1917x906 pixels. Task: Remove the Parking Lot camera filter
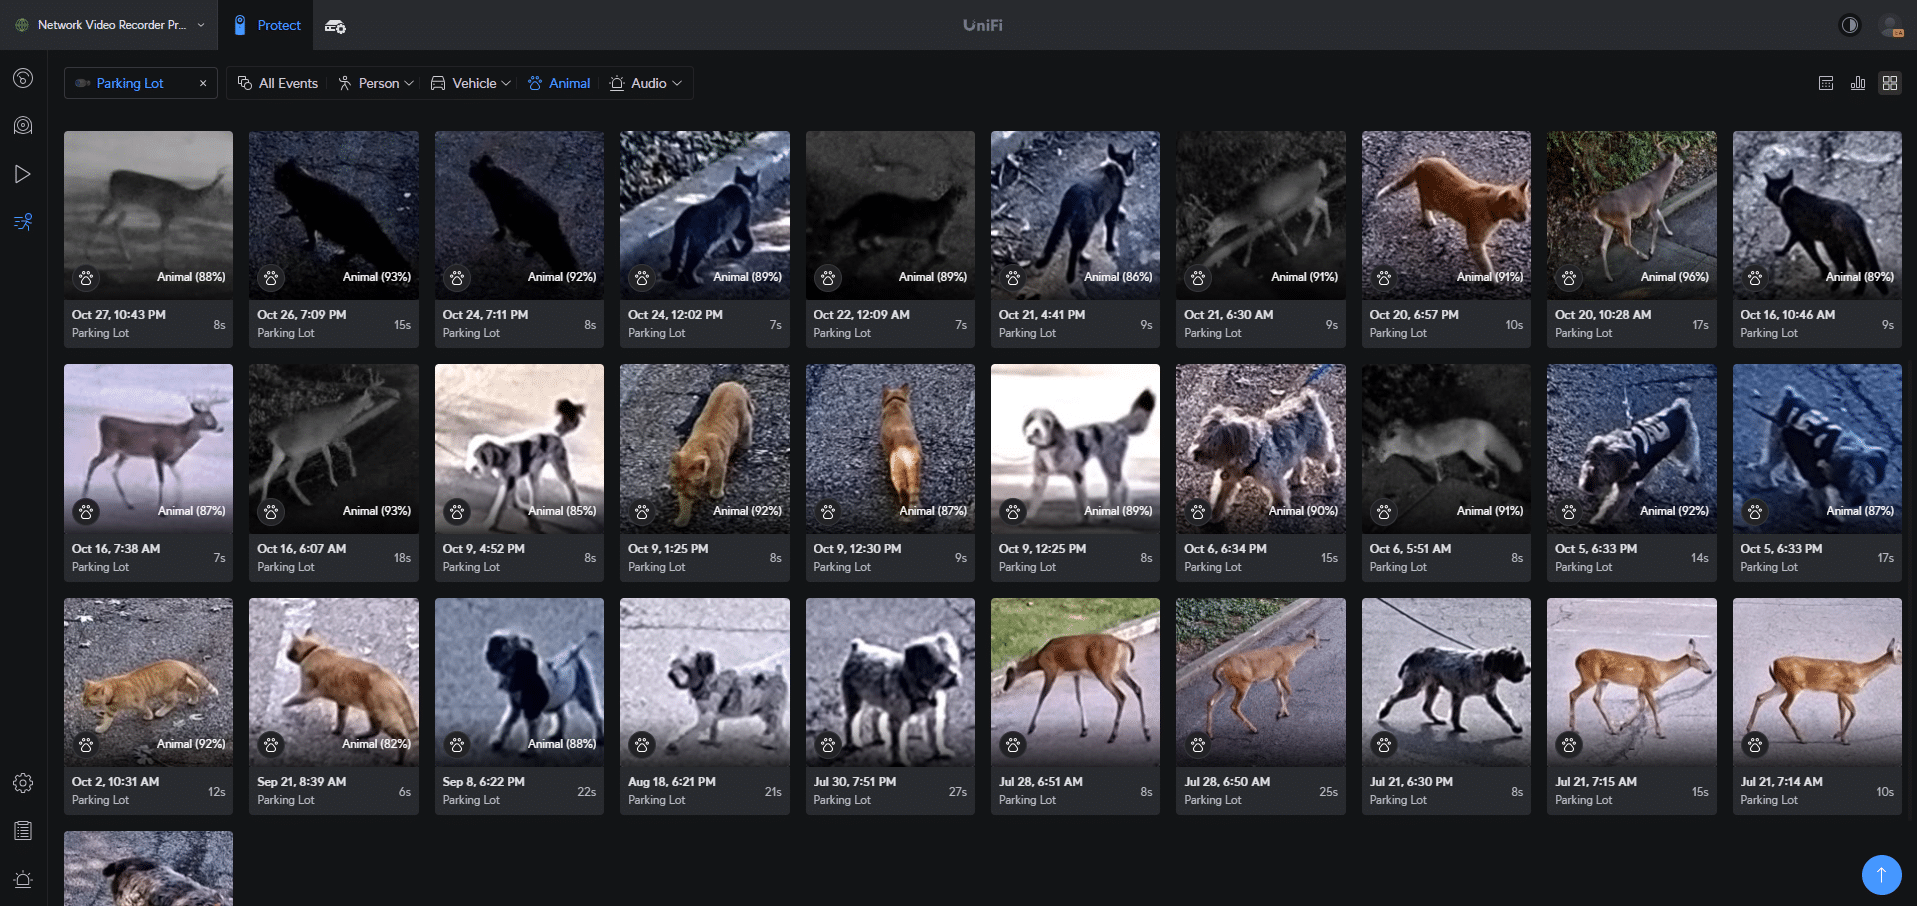click(203, 83)
